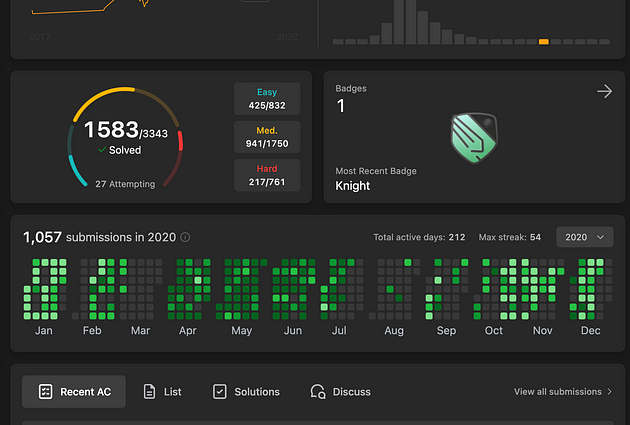This screenshot has width=630, height=425.
Task: Select the Easy 425/832 stat box
Action: tap(266, 99)
